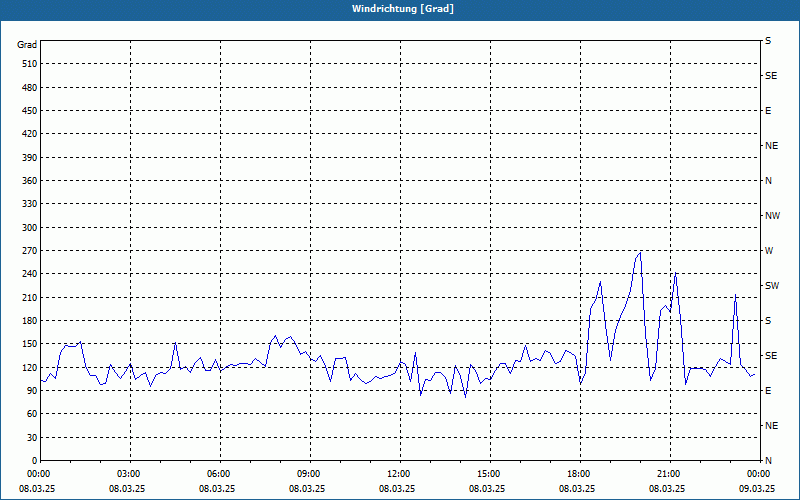The width and height of the screenshot is (800, 500).
Task: Click the "180" degree axis label
Action: point(30,321)
